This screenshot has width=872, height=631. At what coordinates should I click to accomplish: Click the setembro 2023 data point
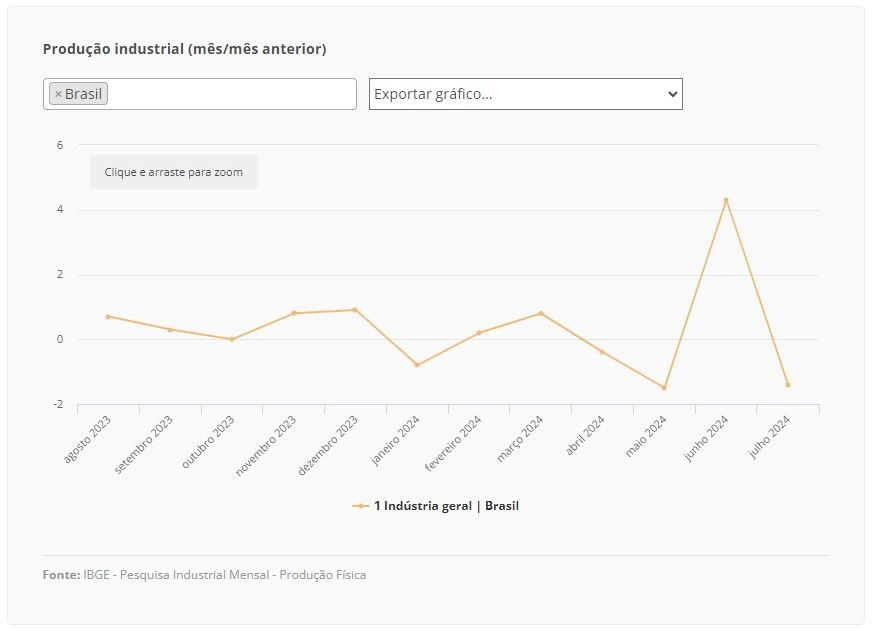[170, 330]
